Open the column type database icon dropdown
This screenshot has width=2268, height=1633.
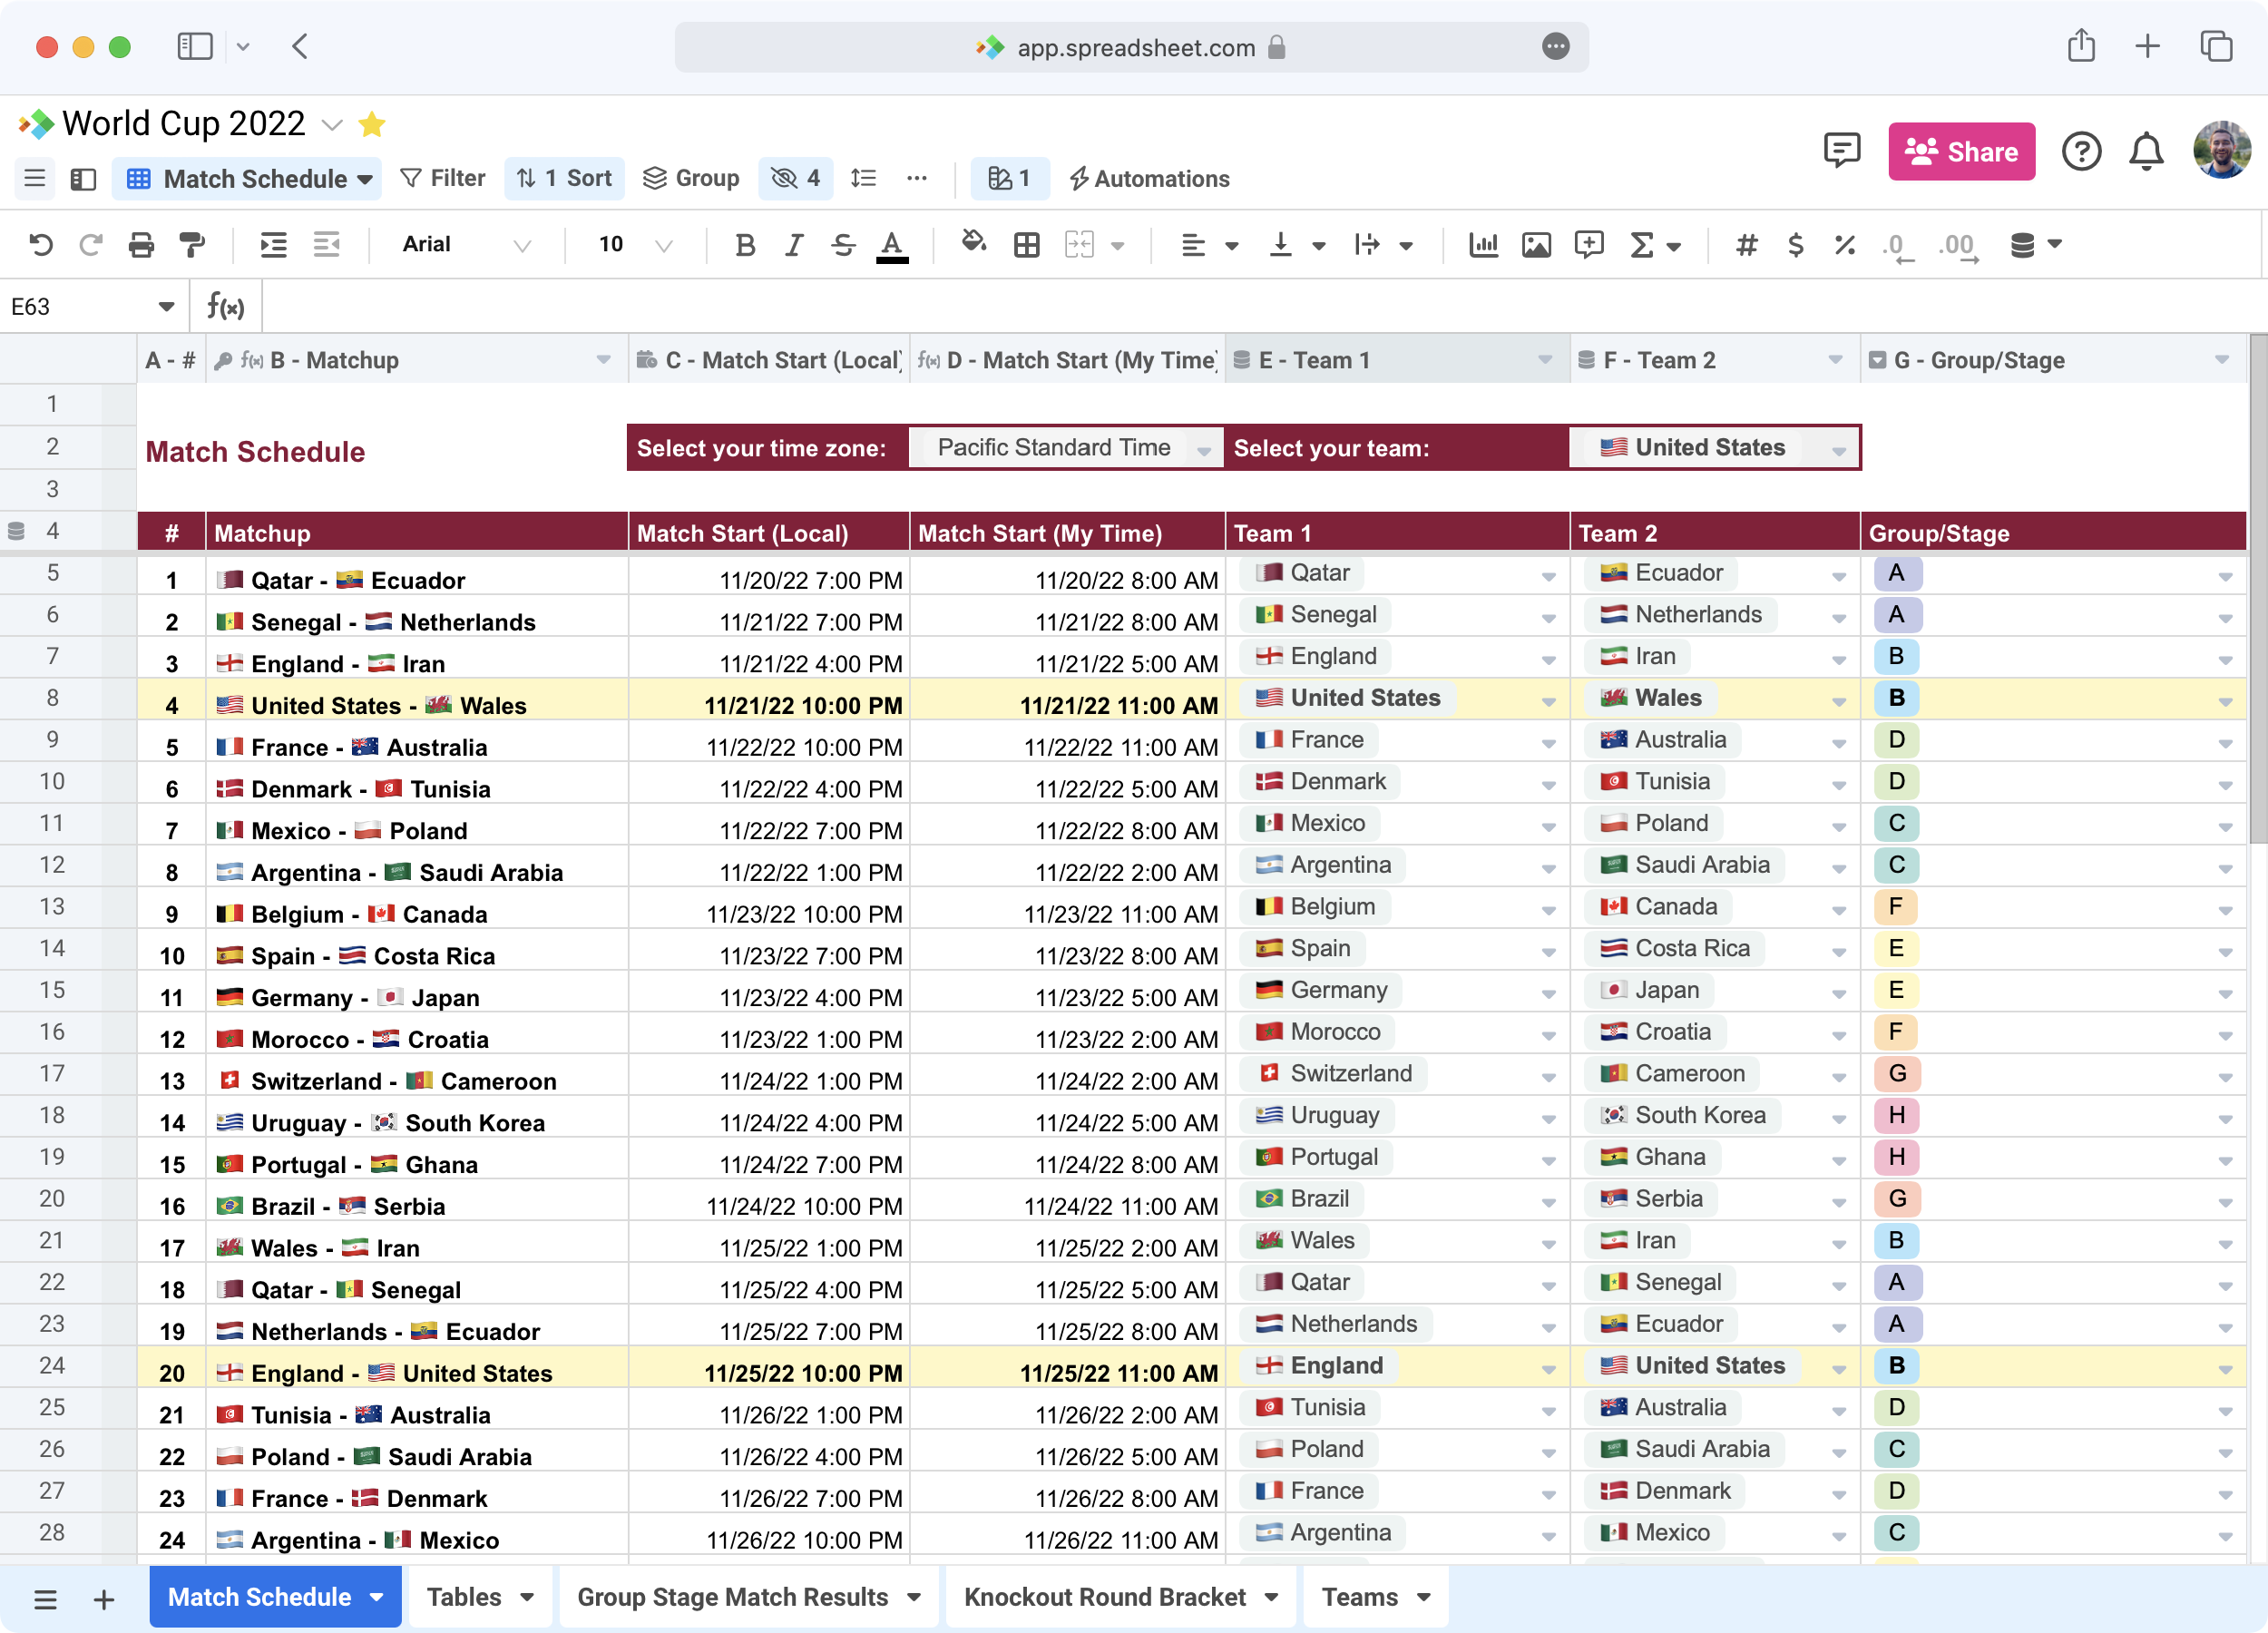pos(2036,244)
